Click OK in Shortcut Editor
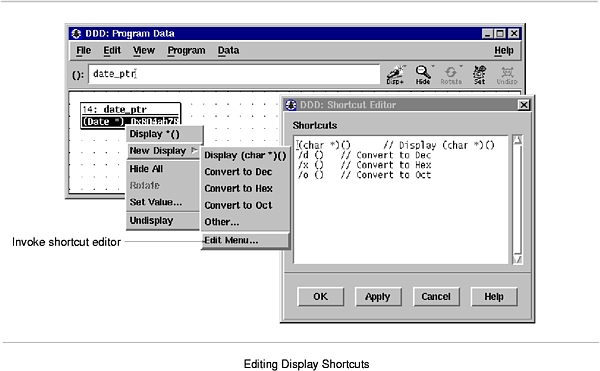Image resolution: width=600 pixels, height=371 pixels. [x=320, y=297]
